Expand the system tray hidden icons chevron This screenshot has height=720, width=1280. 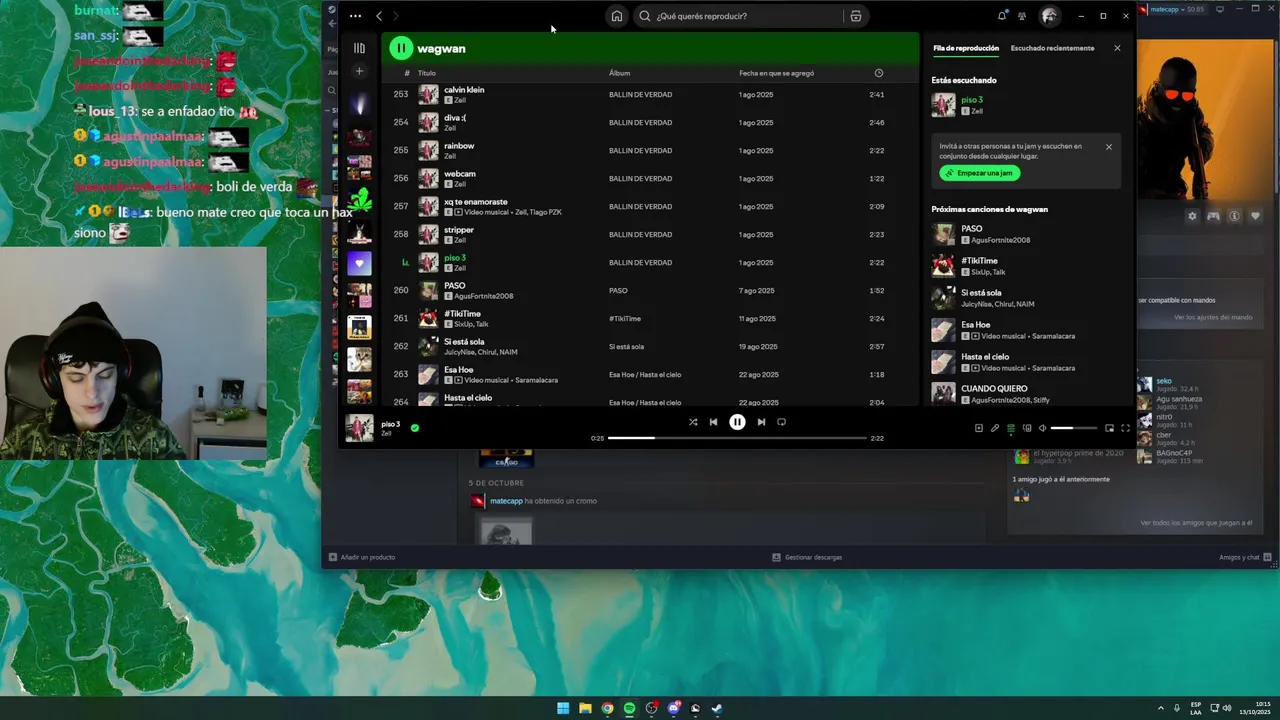1161,708
